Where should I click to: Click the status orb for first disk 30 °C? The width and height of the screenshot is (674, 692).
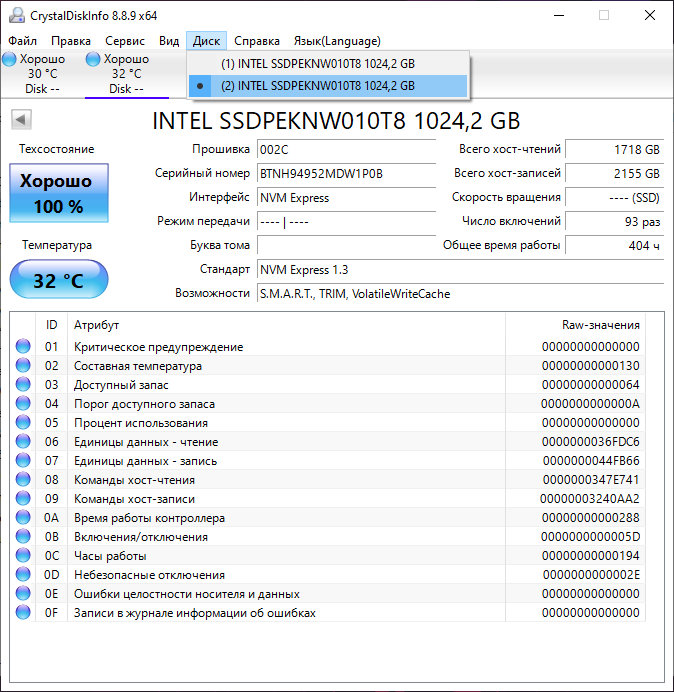click(9, 59)
